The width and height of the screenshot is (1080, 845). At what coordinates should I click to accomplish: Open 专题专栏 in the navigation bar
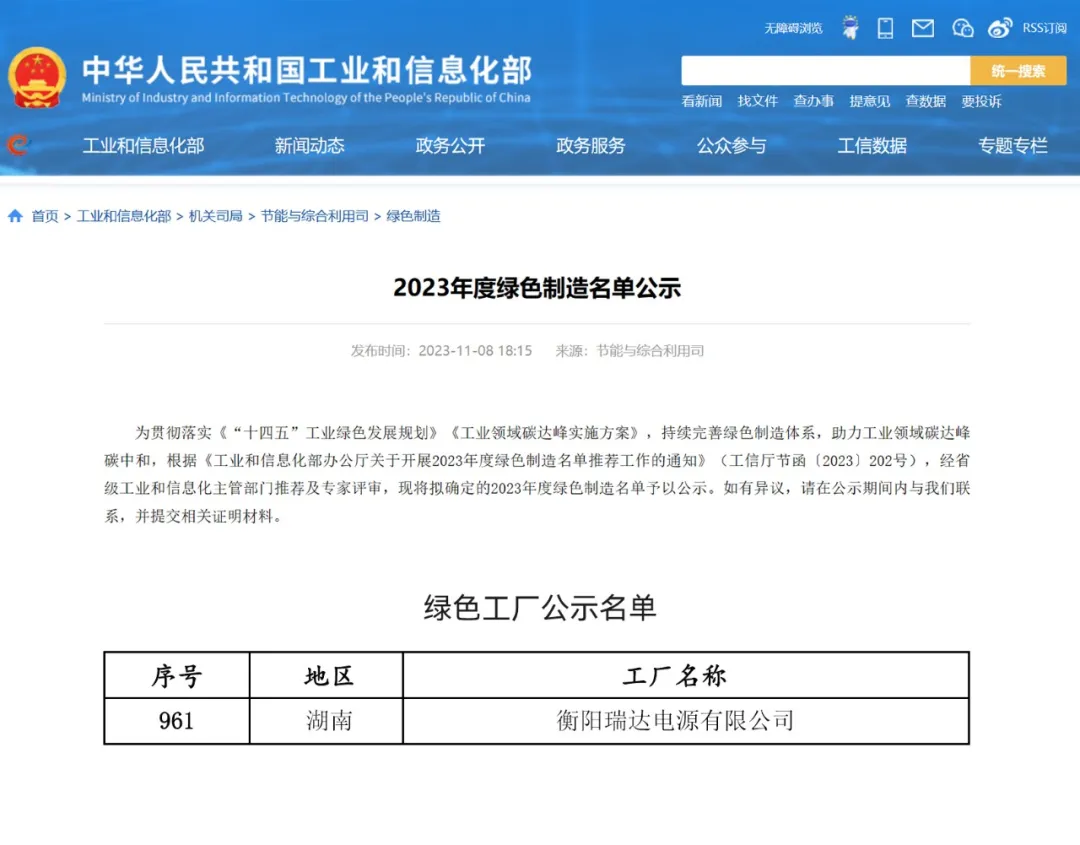tap(1012, 146)
